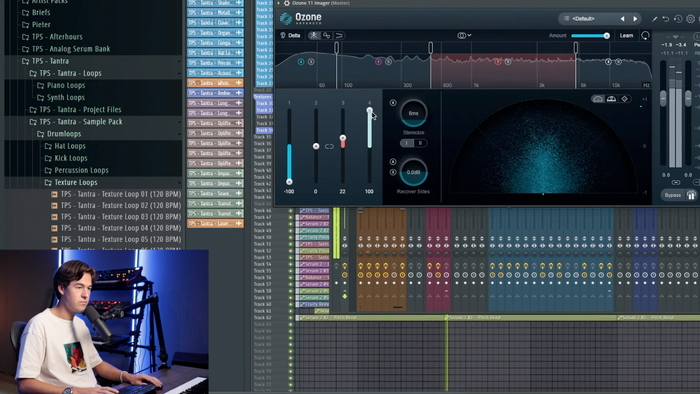The height and width of the screenshot is (394, 700).
Task: Click the Bypass button
Action: tap(672, 195)
